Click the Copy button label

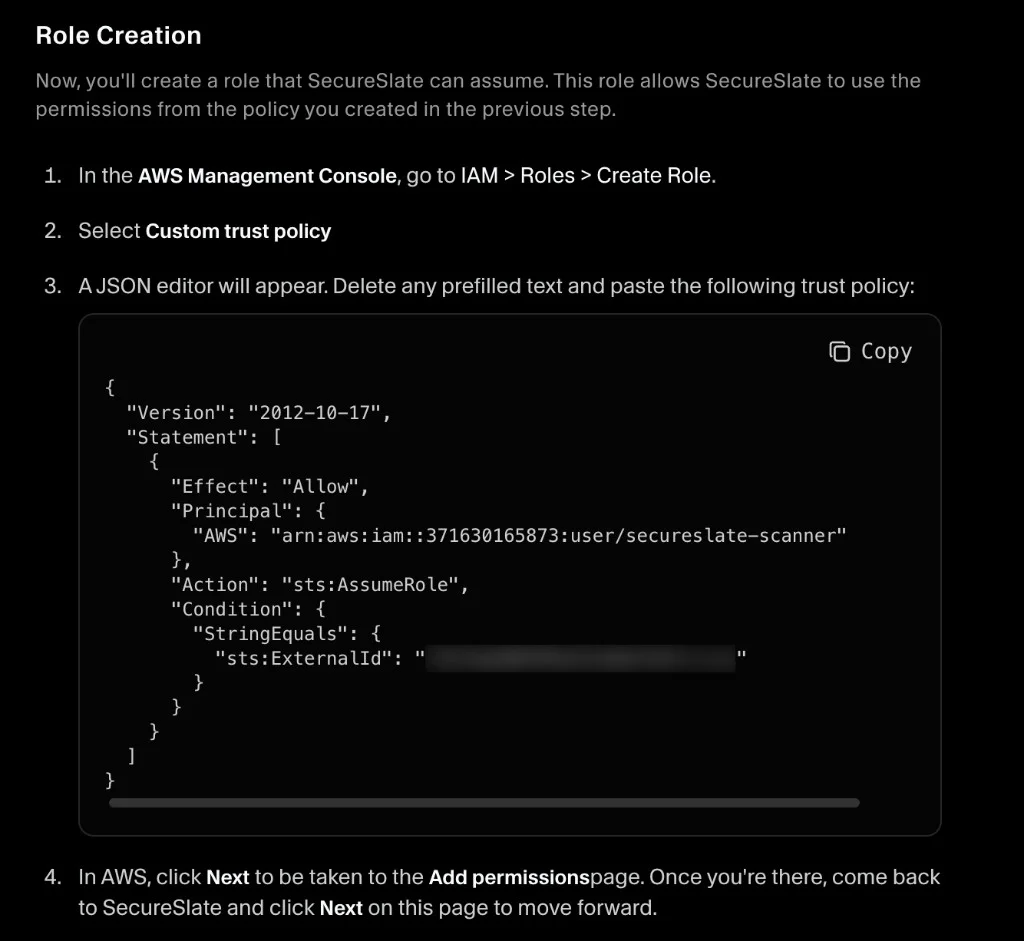(x=886, y=351)
